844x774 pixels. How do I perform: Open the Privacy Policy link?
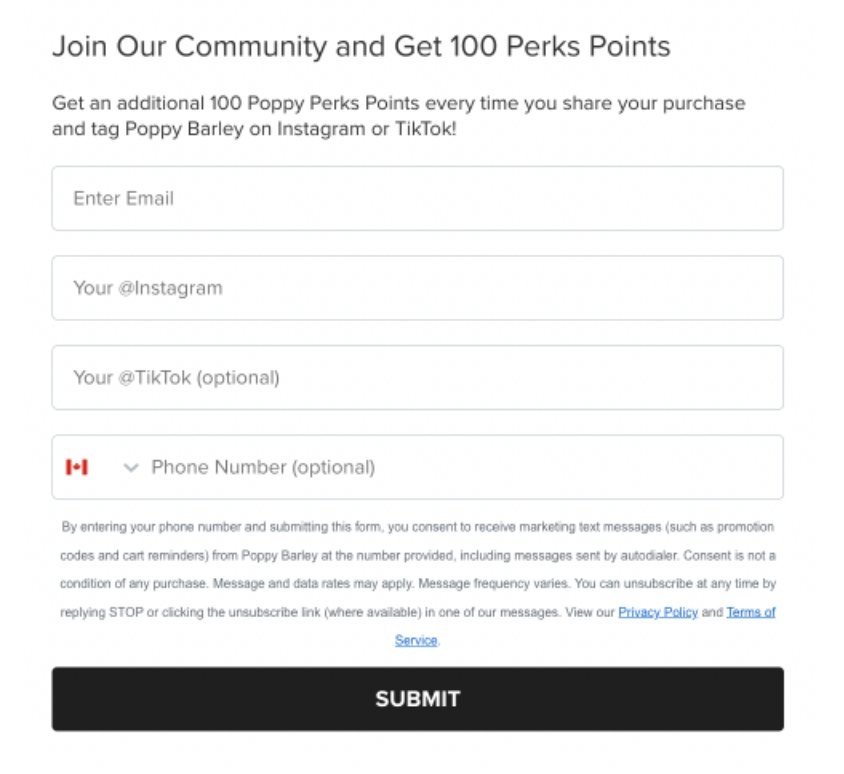coord(657,612)
